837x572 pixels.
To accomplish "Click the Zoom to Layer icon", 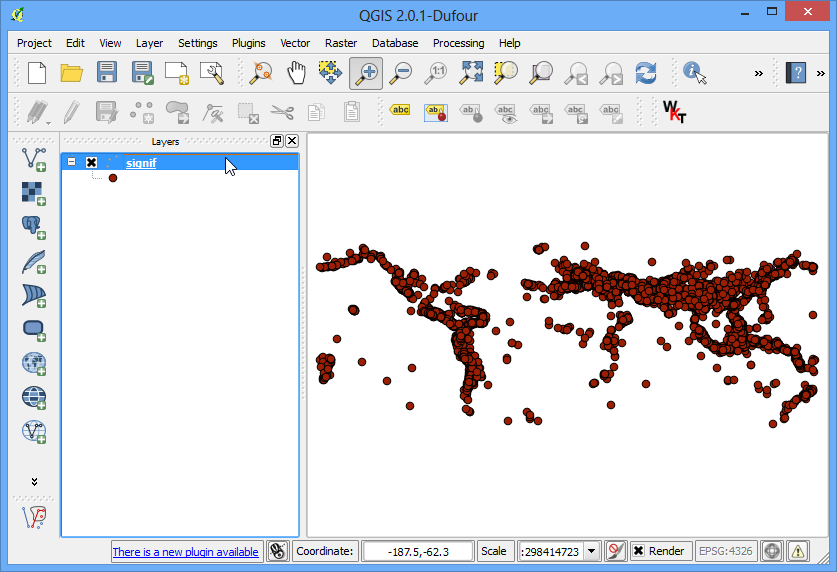I will click(541, 73).
